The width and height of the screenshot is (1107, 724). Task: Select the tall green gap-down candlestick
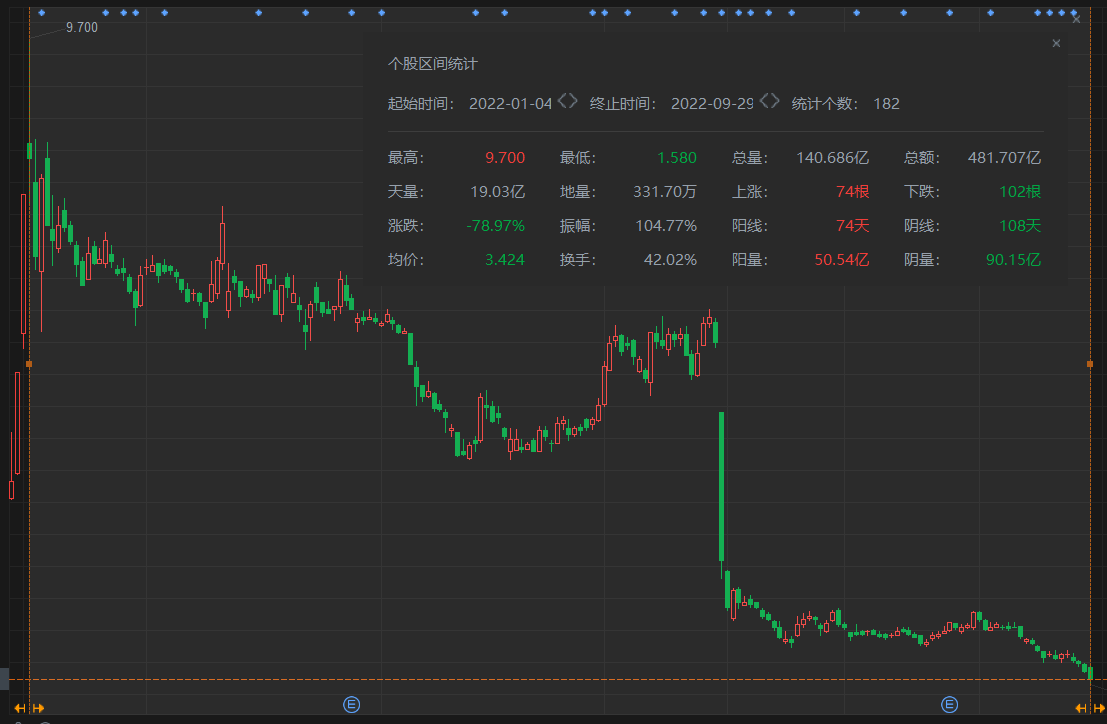(x=720, y=486)
